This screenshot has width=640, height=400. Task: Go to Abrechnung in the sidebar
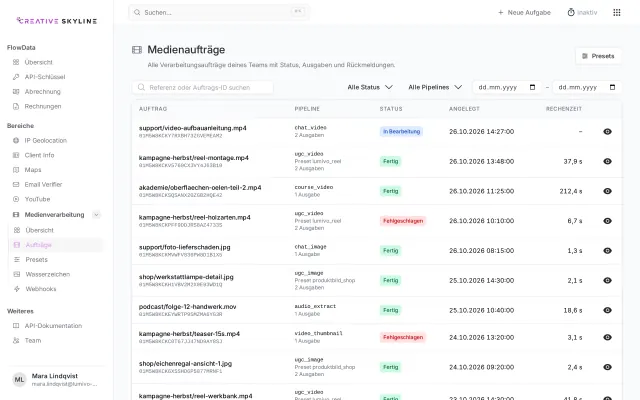pos(42,91)
